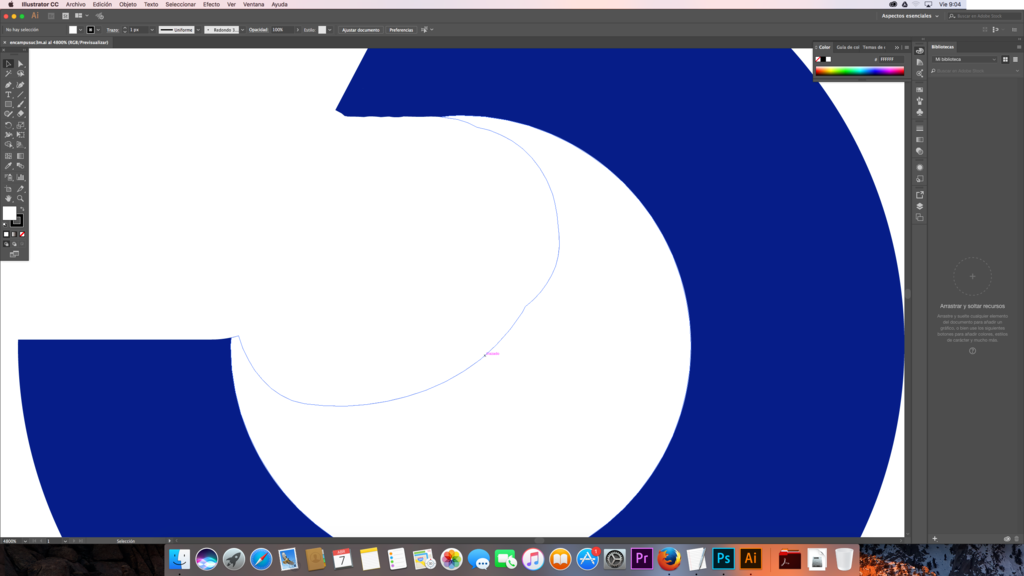The width and height of the screenshot is (1024, 576).
Task: Select the Eraser tool
Action: click(x=20, y=114)
